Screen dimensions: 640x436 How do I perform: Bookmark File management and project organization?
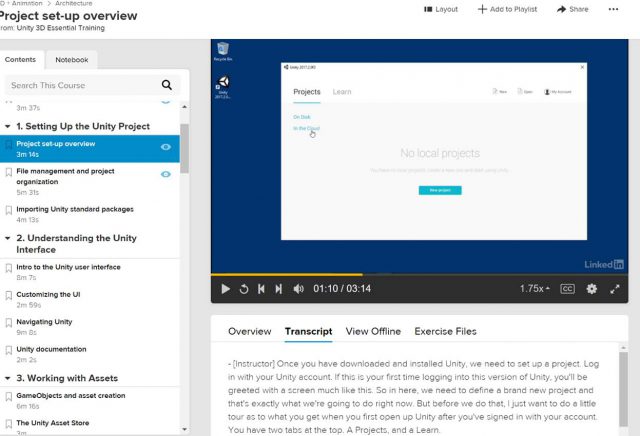[8, 172]
